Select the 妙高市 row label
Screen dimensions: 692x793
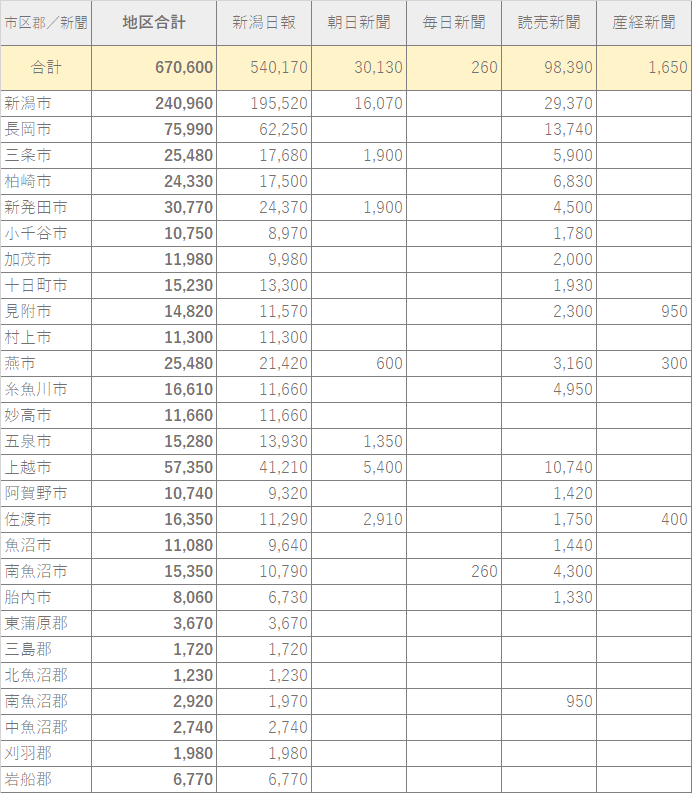coord(28,415)
